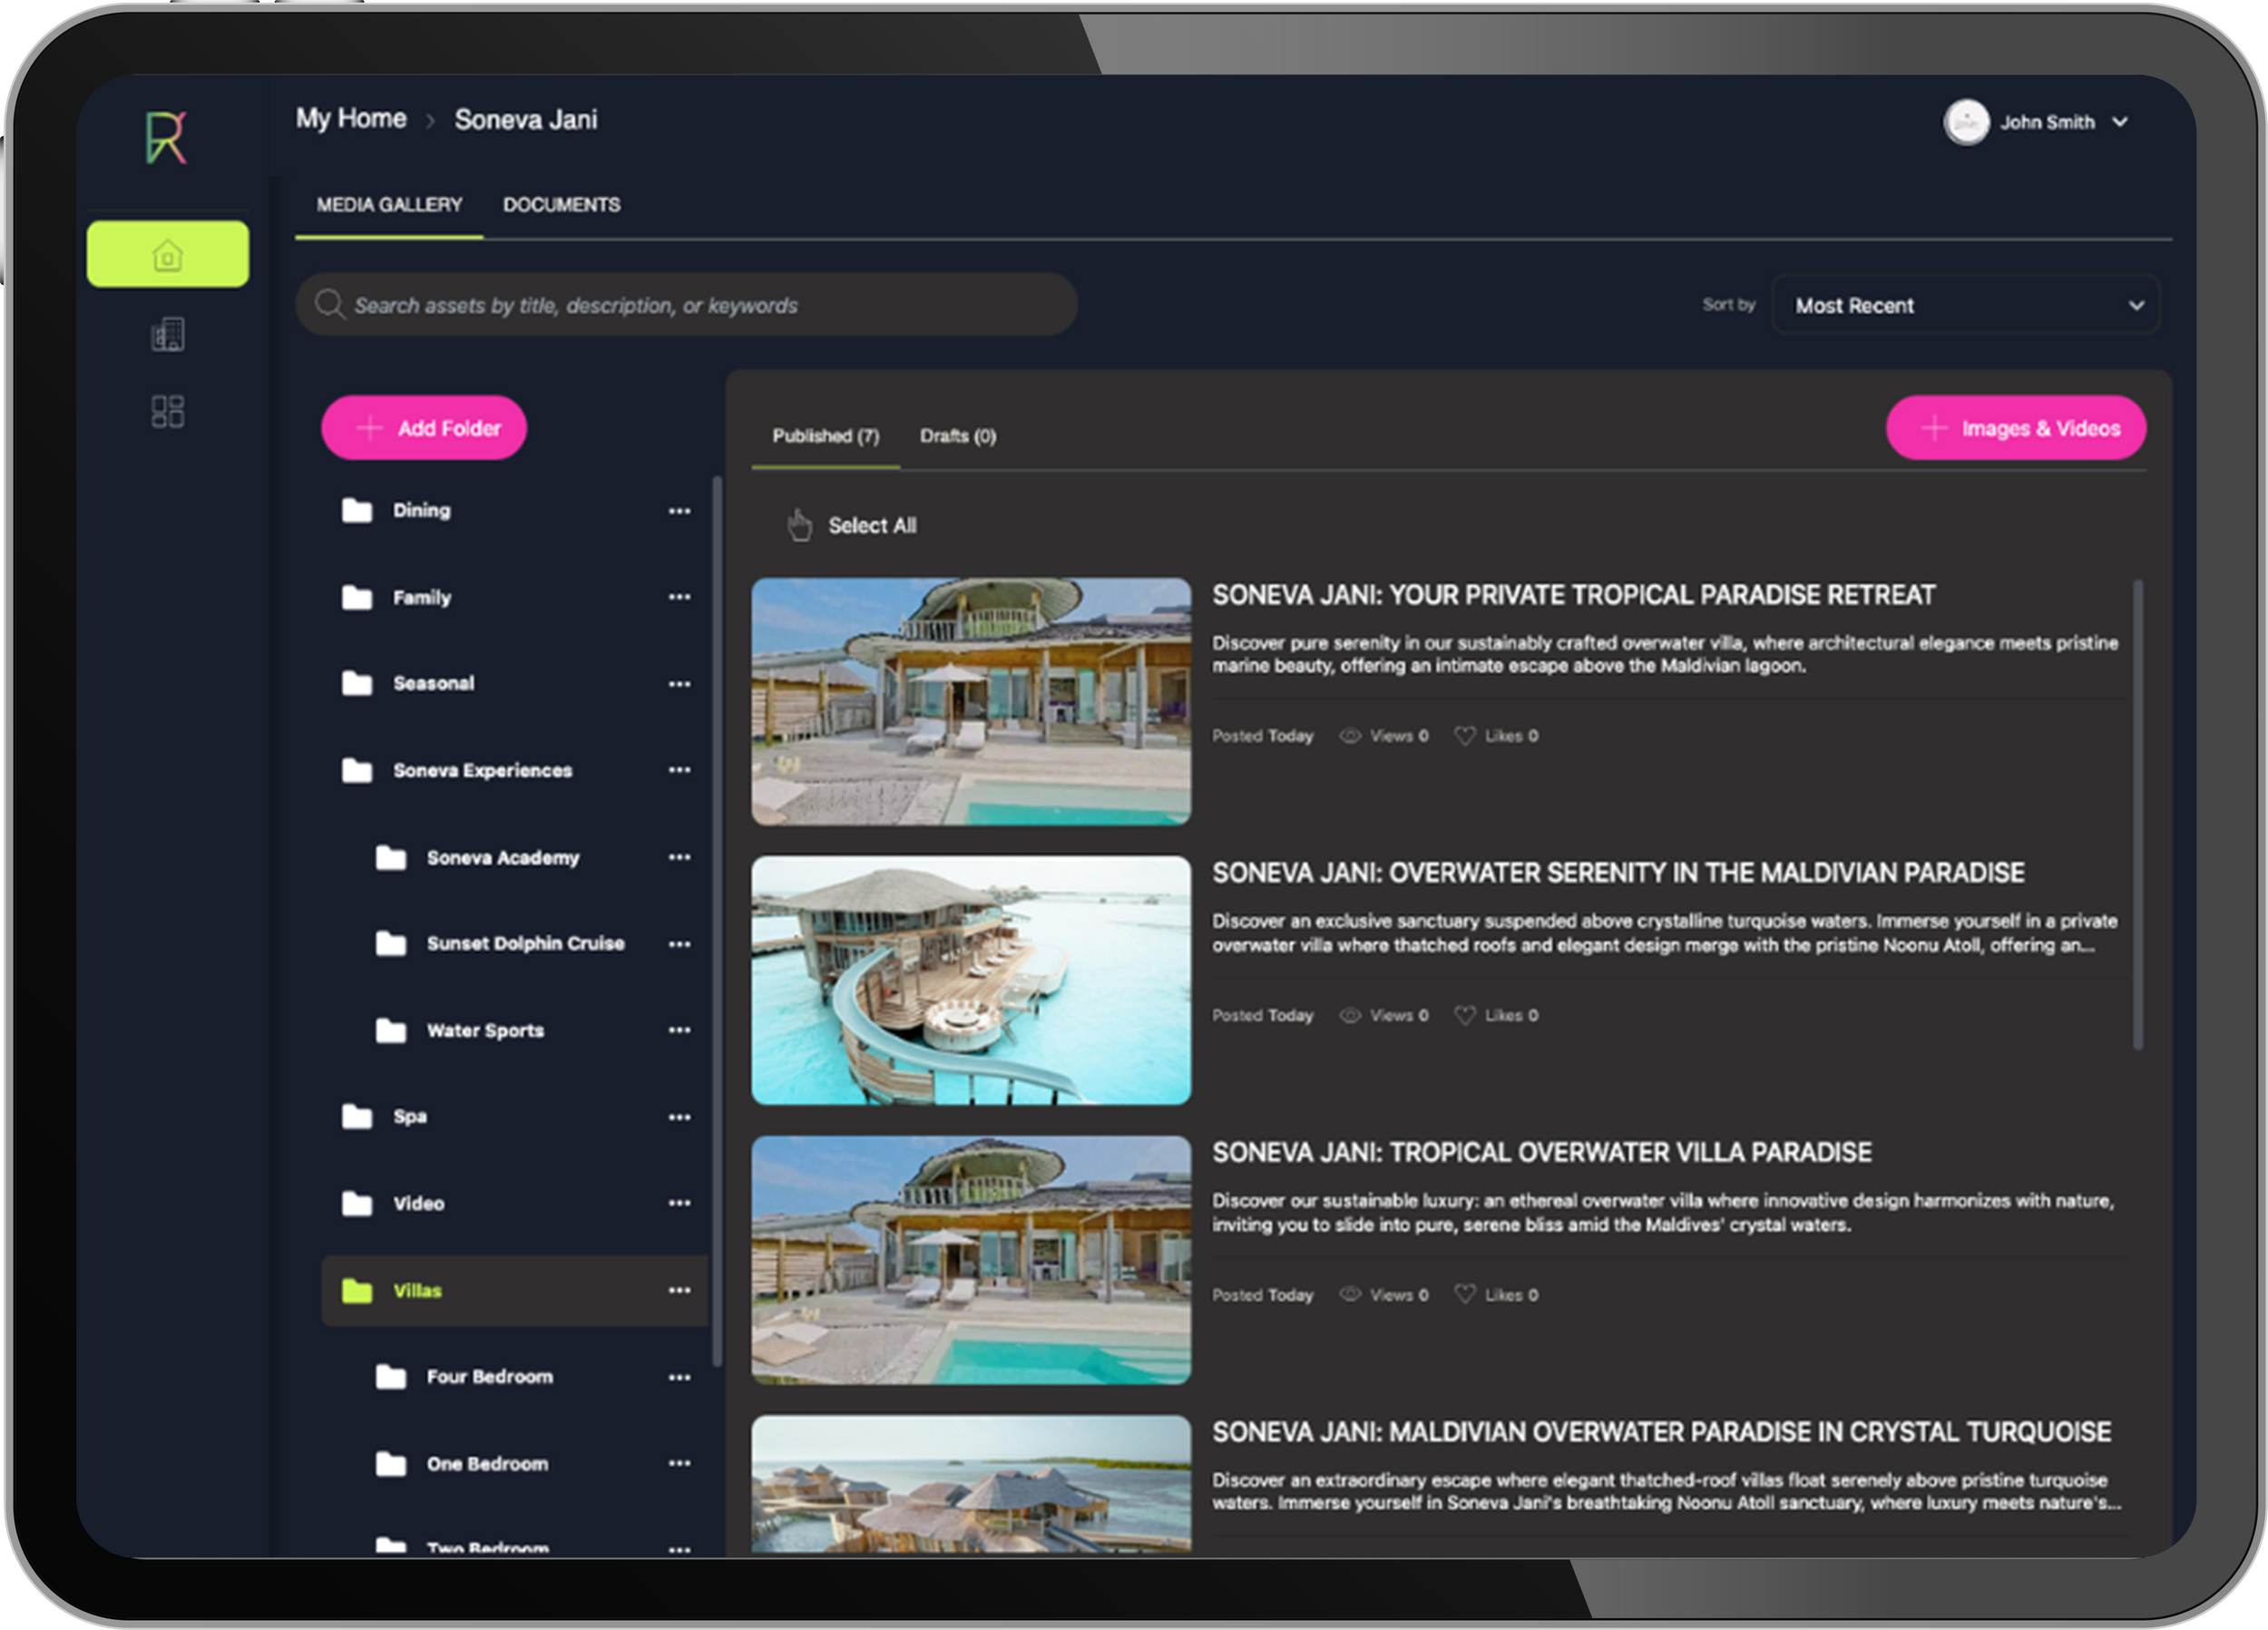This screenshot has width=2268, height=1630.
Task: Open the buildings icon in sidebar
Action: coord(167,335)
